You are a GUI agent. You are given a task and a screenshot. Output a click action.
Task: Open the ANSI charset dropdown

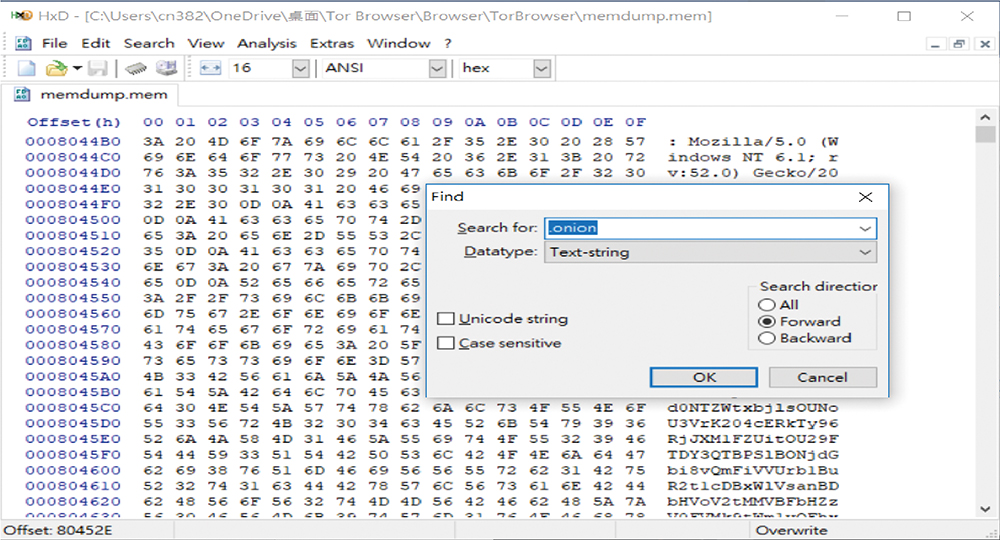pos(437,68)
